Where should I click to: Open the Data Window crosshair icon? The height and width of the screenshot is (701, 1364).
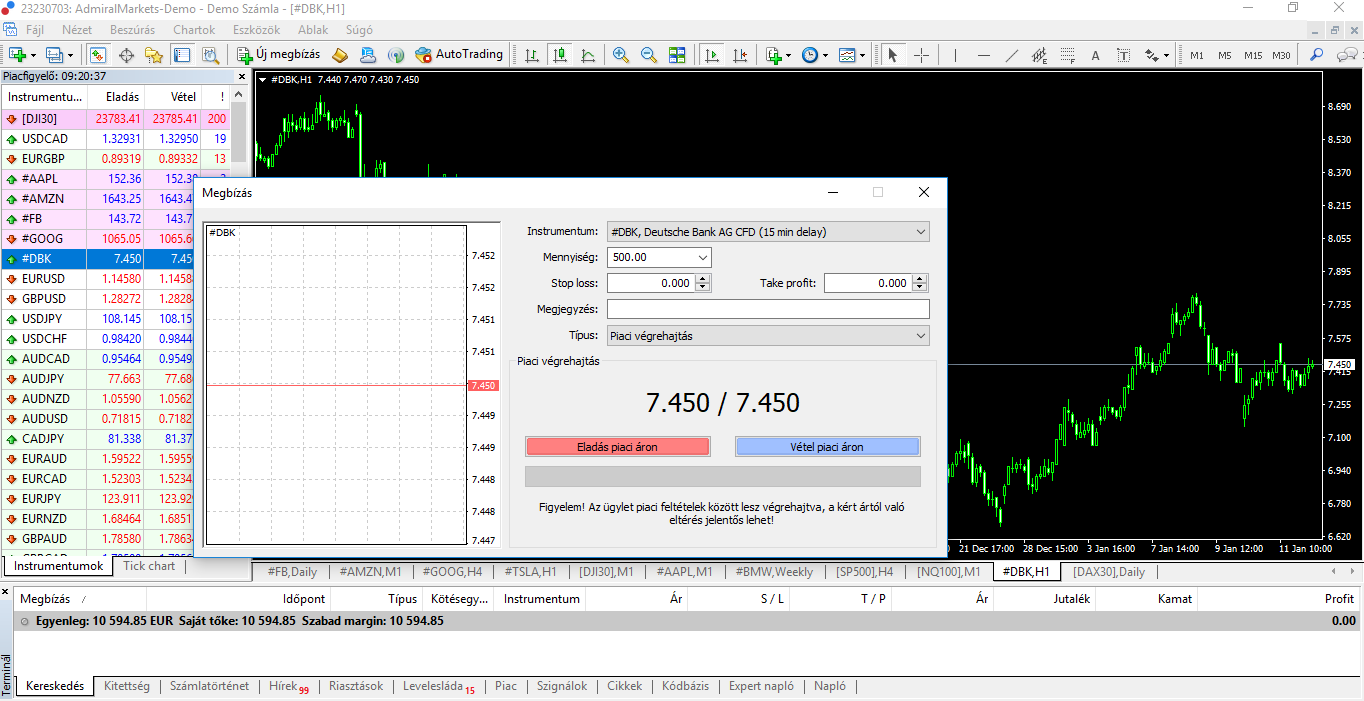(127, 55)
